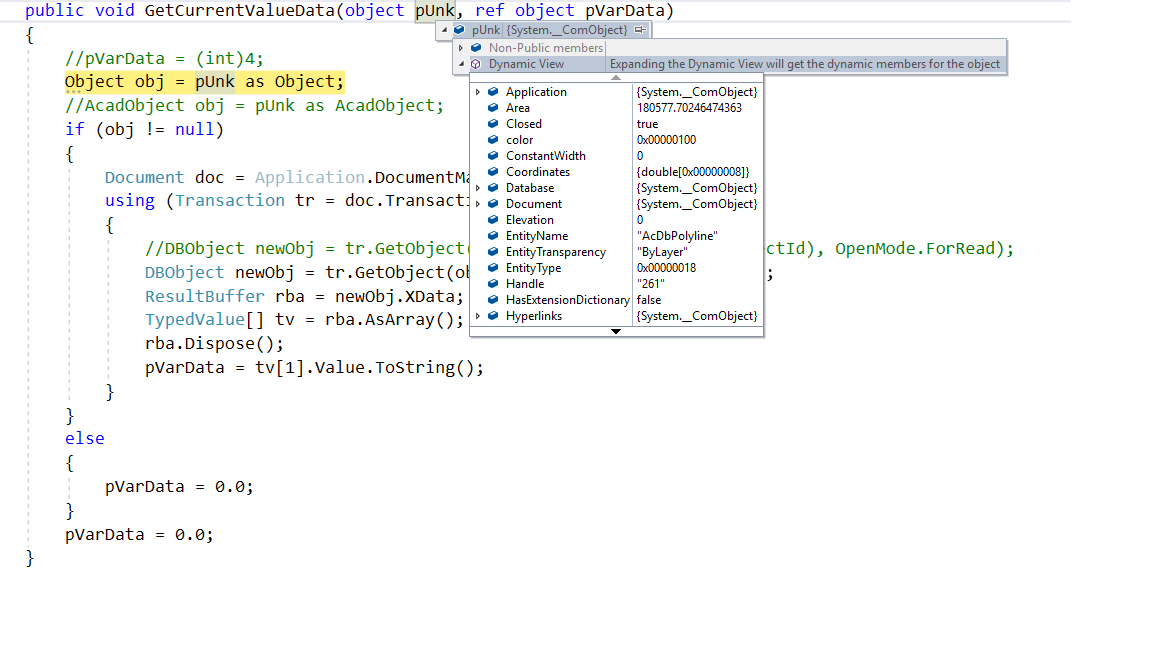The width and height of the screenshot is (1152, 648).
Task: Click the Closed property icon
Action: coord(493,124)
